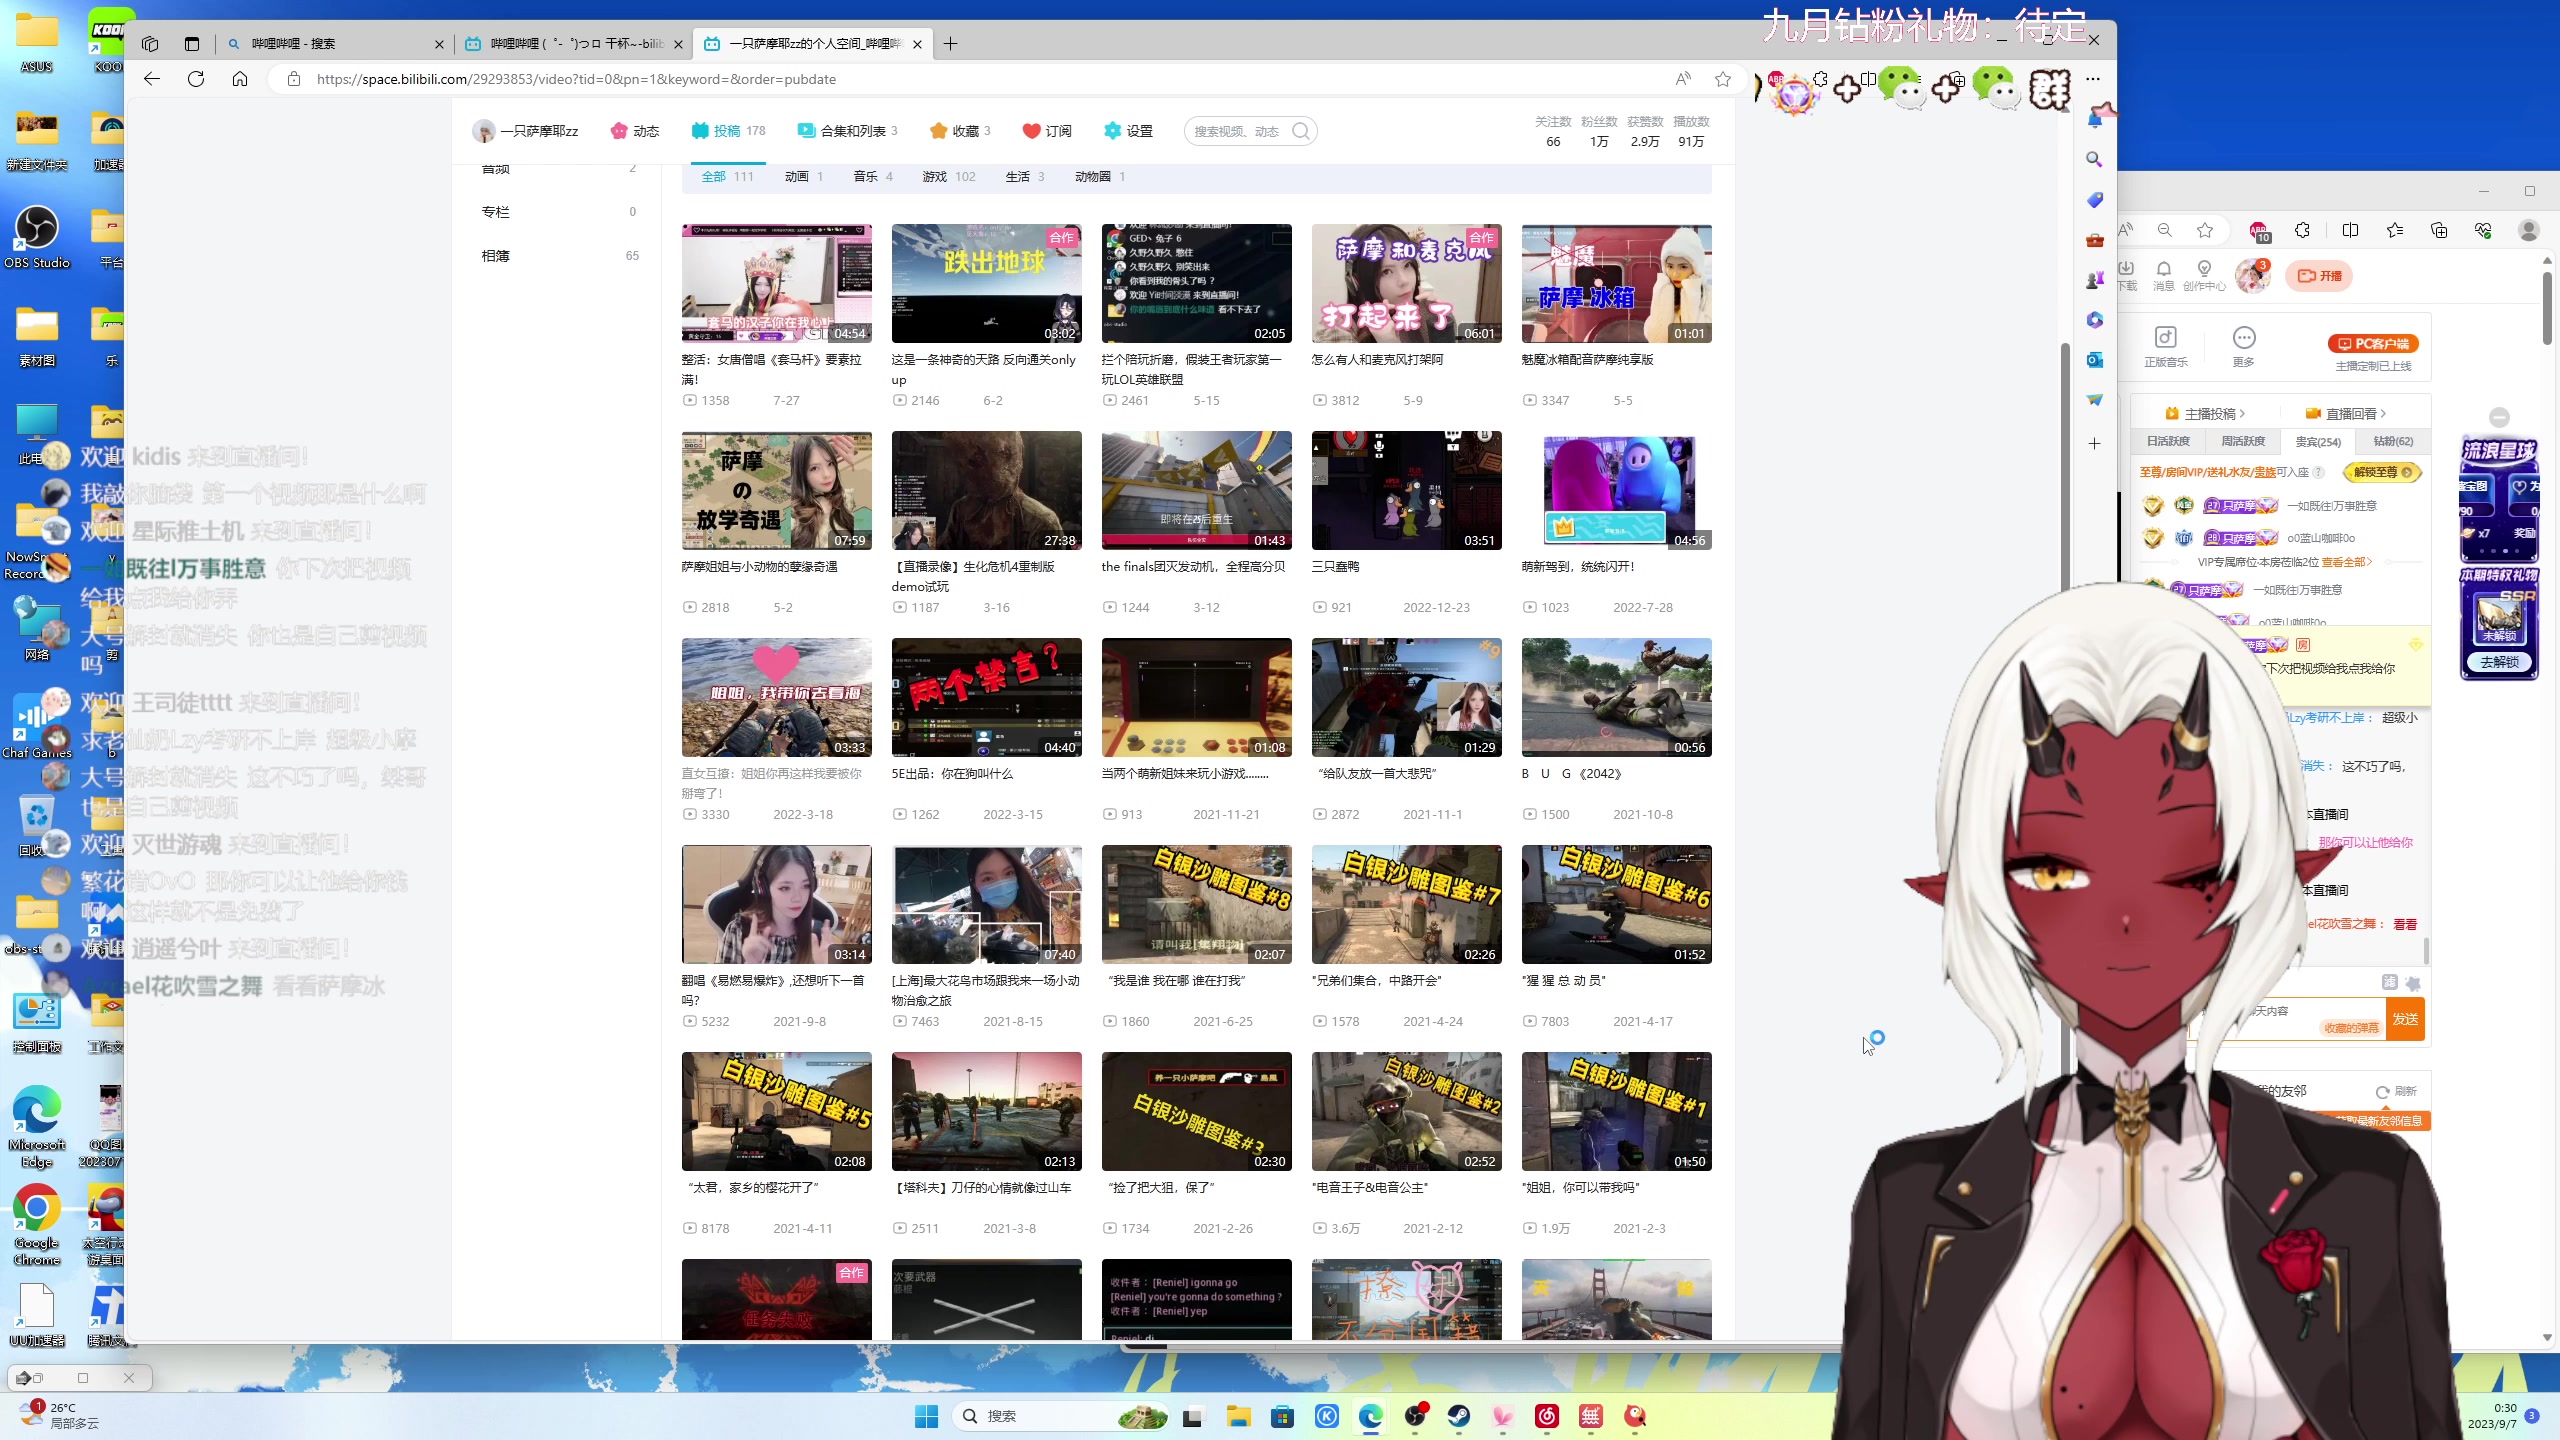Screen dimensions: 2560x1440
Task: Open 相簿 sidebar item
Action: [x=559, y=256]
